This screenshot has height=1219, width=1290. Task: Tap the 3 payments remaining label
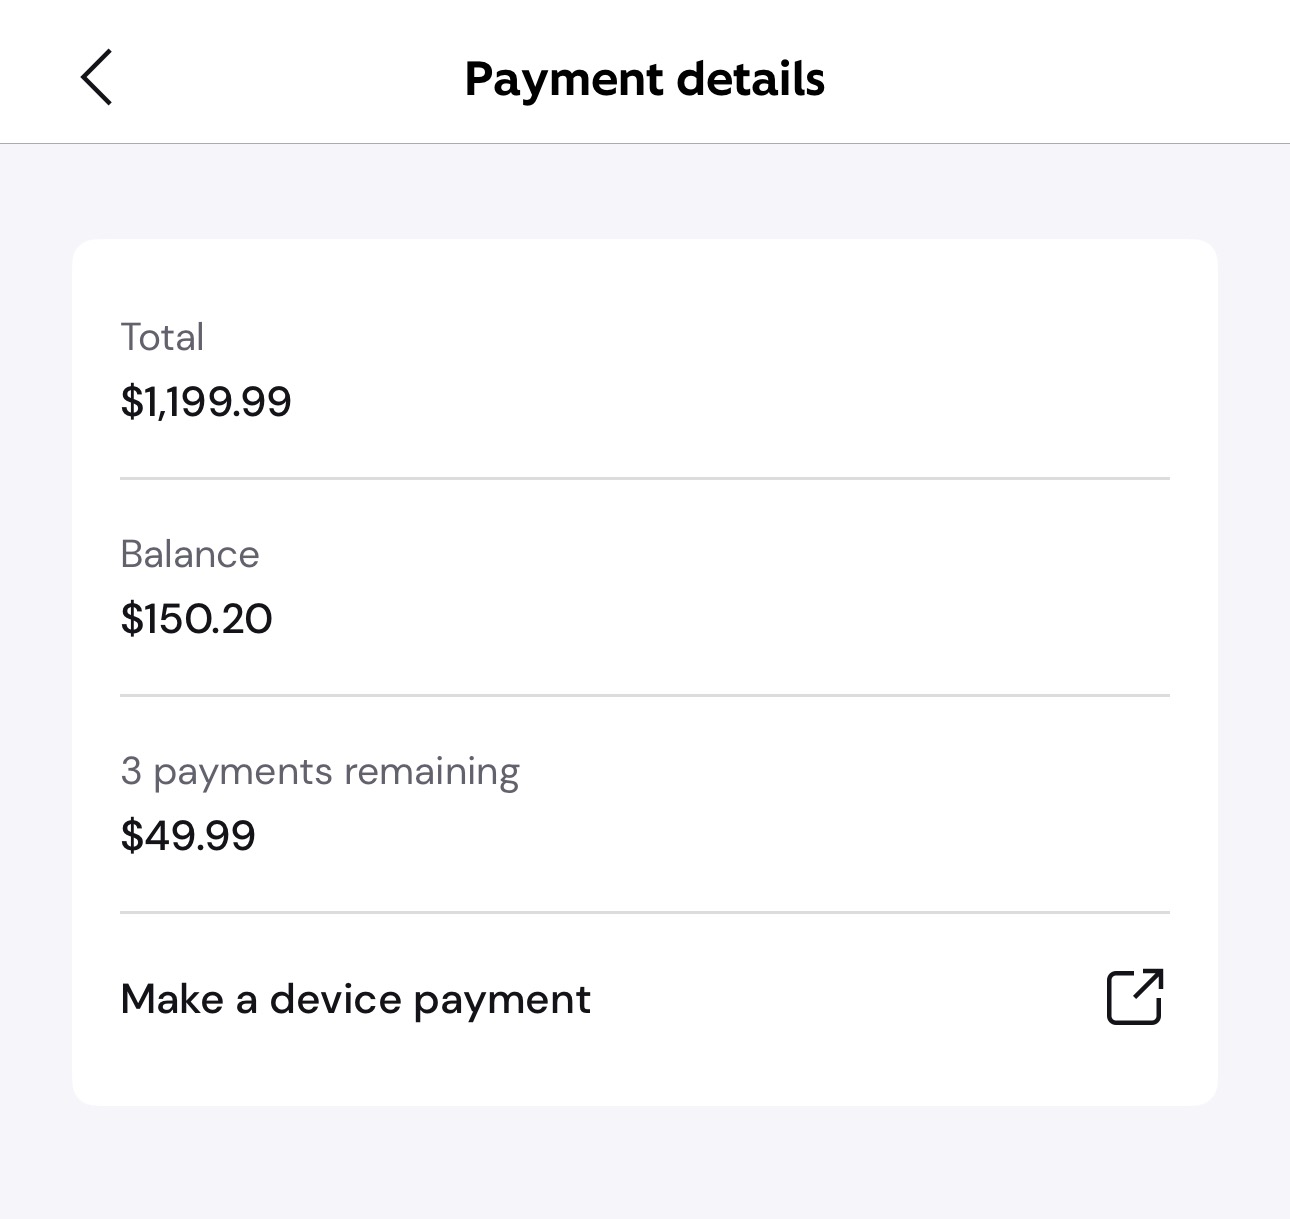coord(320,772)
